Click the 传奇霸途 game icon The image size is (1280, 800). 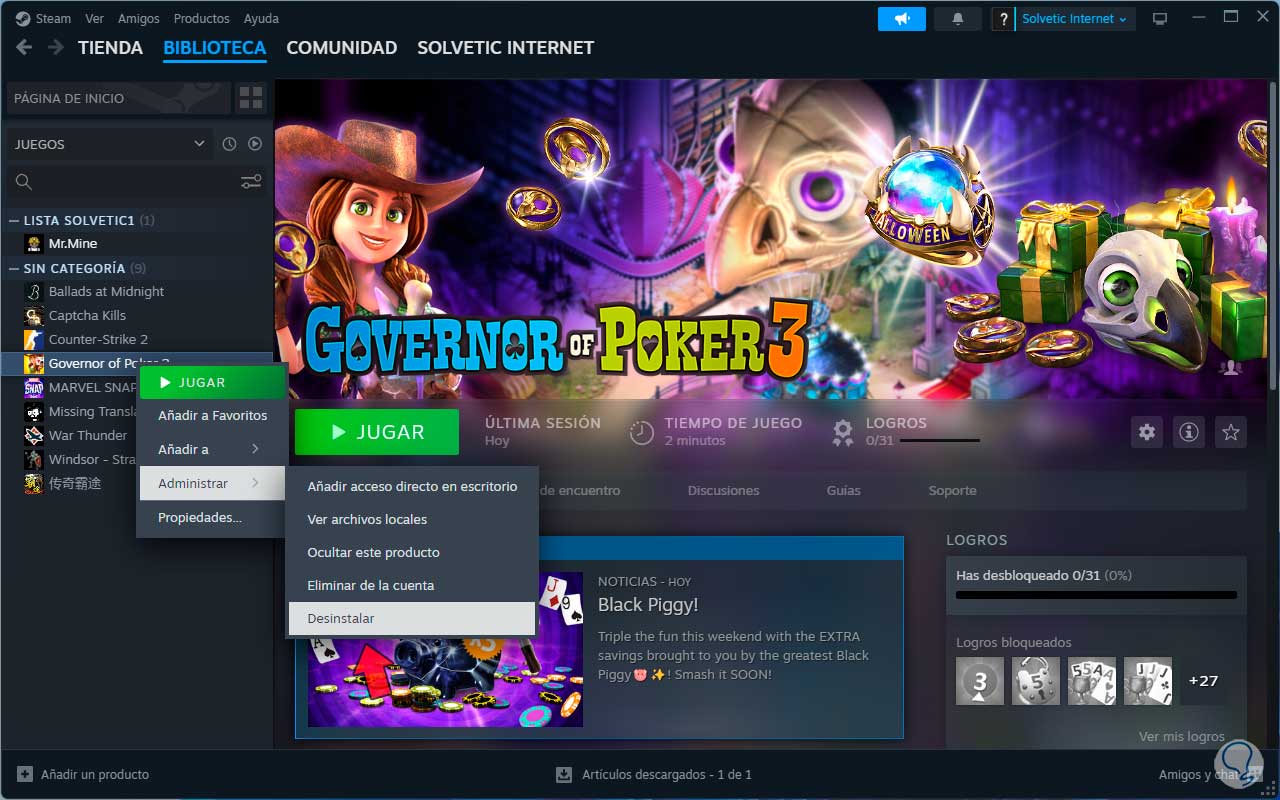pos(34,483)
